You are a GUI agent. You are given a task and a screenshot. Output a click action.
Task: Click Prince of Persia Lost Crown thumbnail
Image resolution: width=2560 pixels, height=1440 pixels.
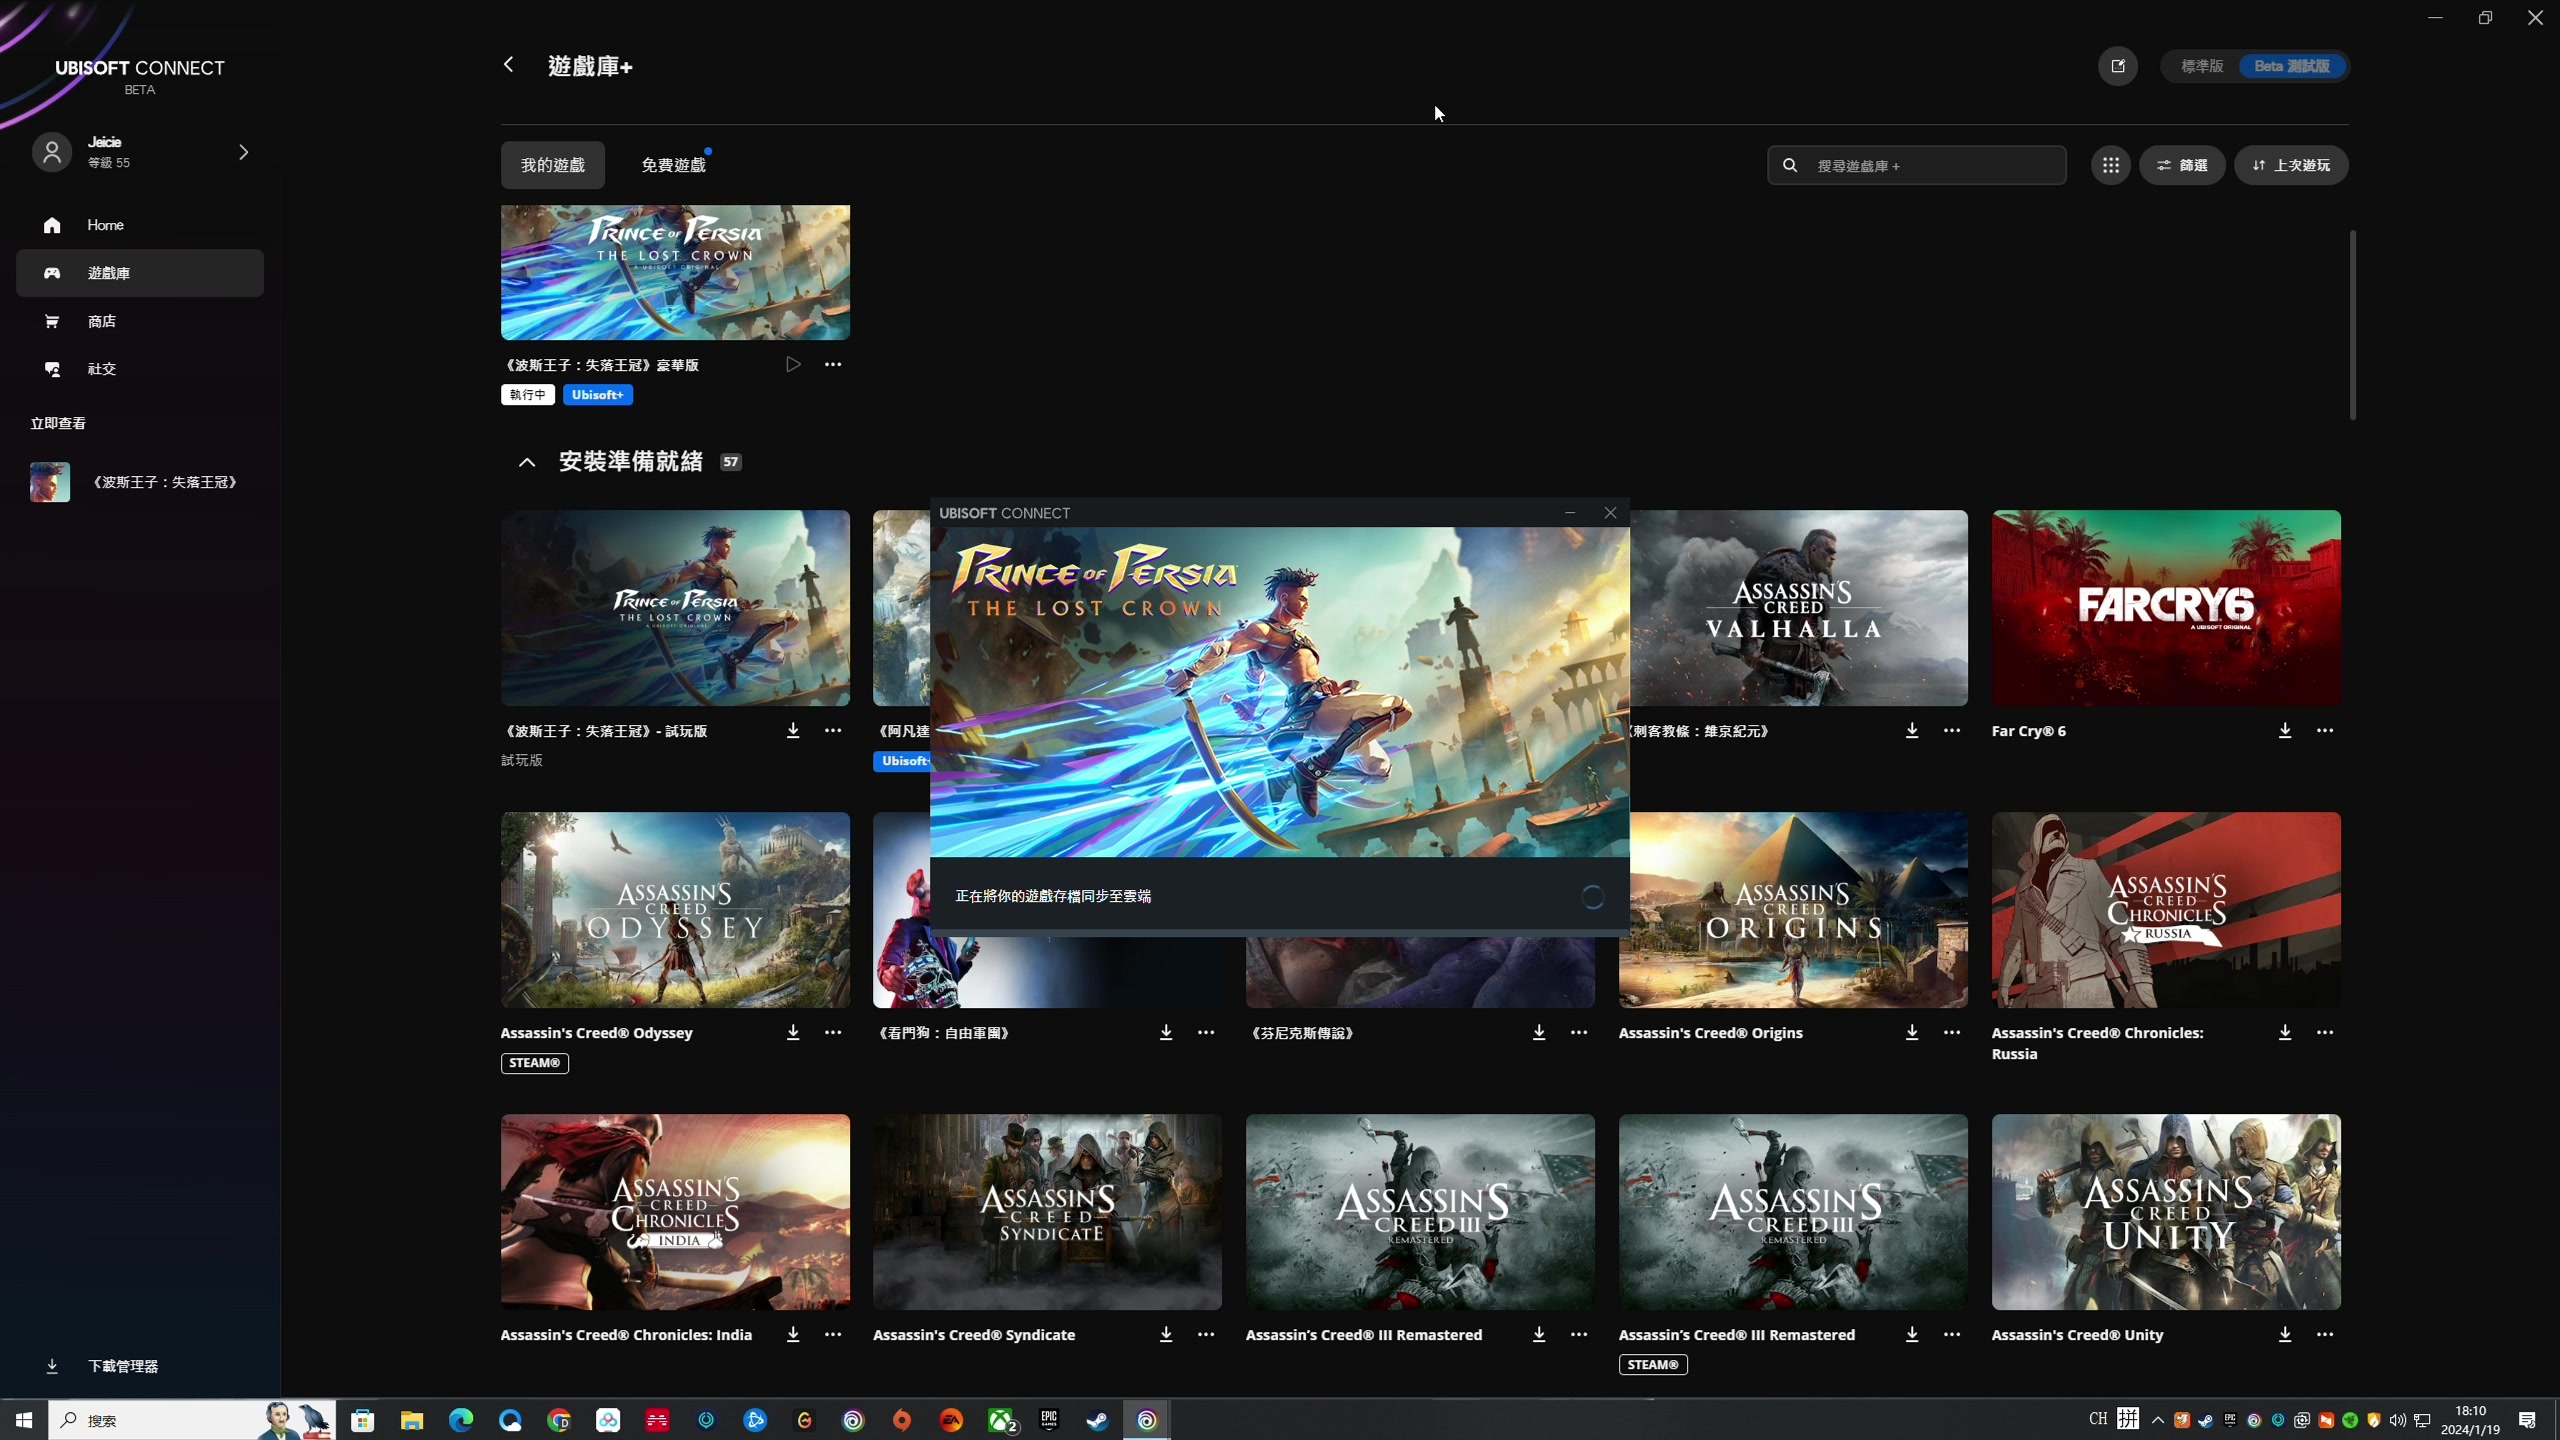click(675, 273)
